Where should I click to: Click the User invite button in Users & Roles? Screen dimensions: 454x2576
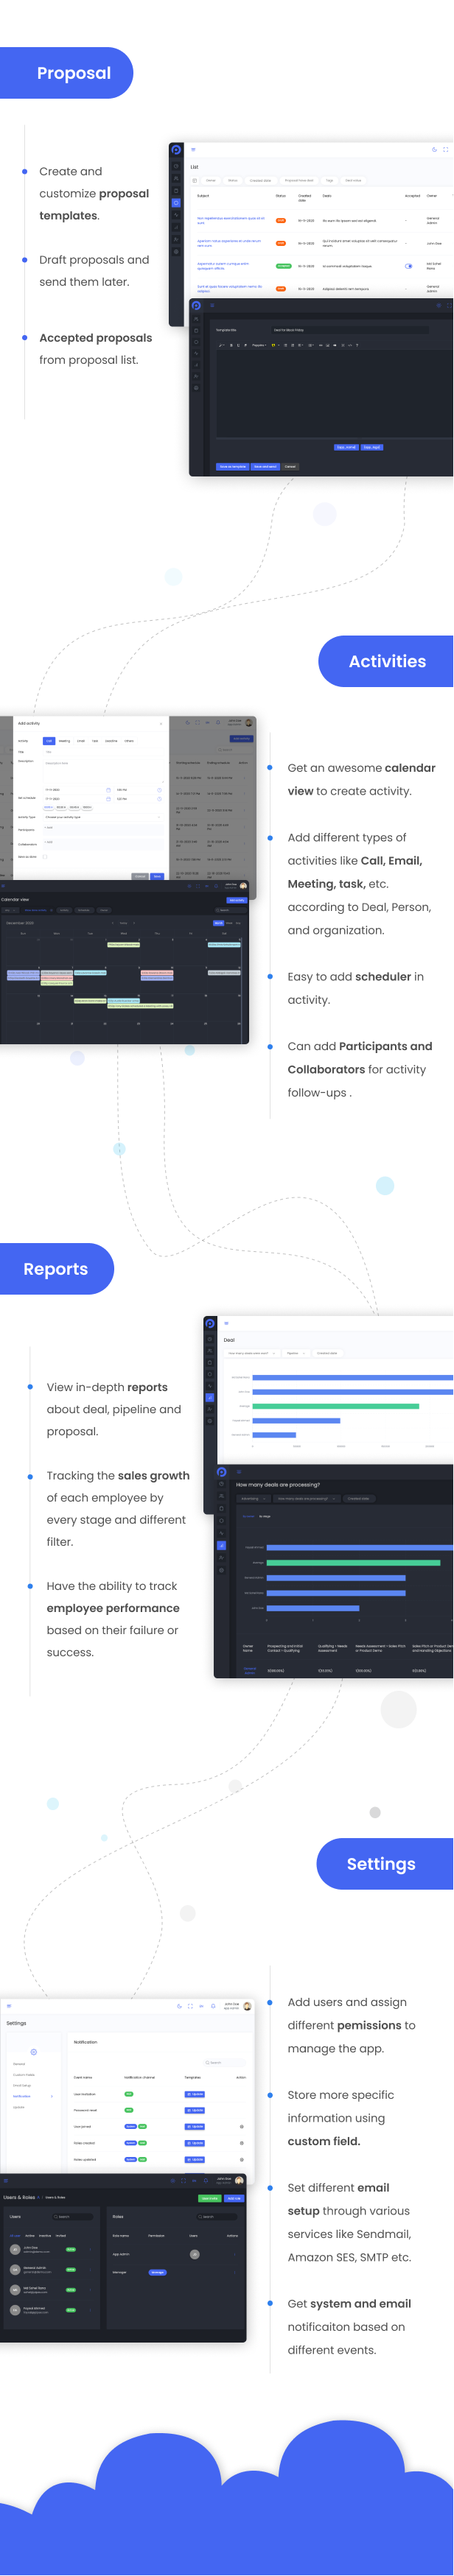(210, 2199)
